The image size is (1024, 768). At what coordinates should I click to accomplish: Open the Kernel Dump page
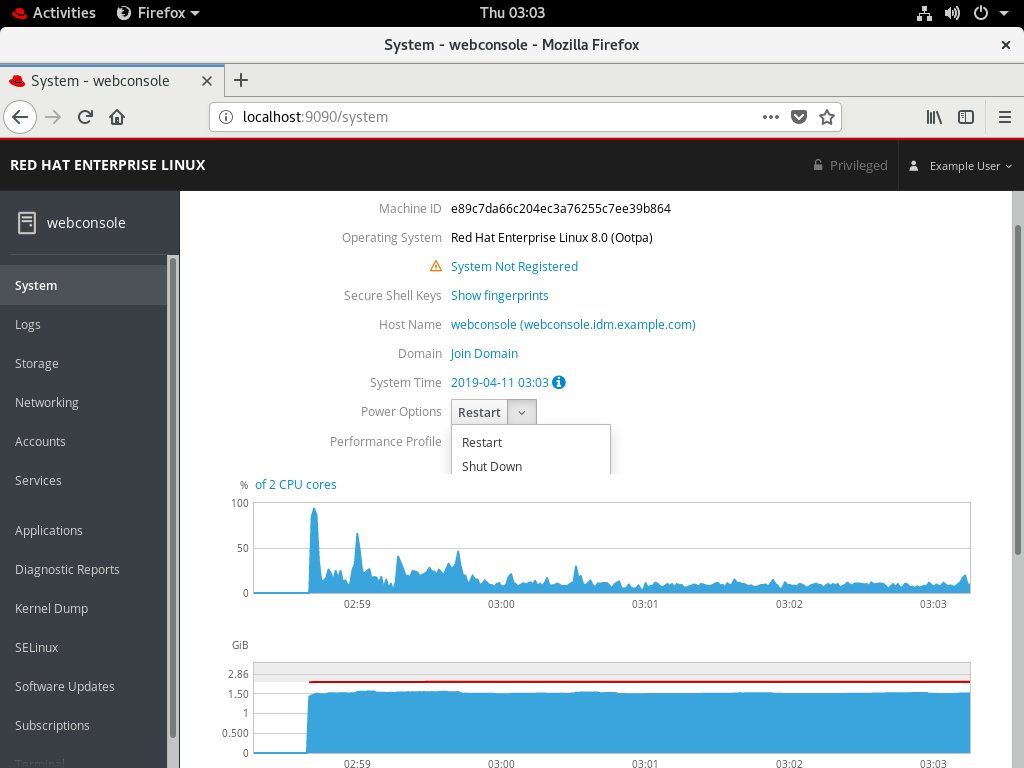[84, 609]
